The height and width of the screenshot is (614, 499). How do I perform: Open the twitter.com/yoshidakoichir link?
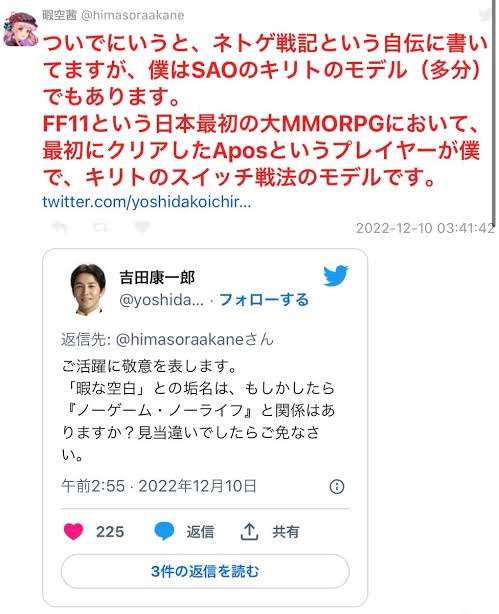click(146, 202)
